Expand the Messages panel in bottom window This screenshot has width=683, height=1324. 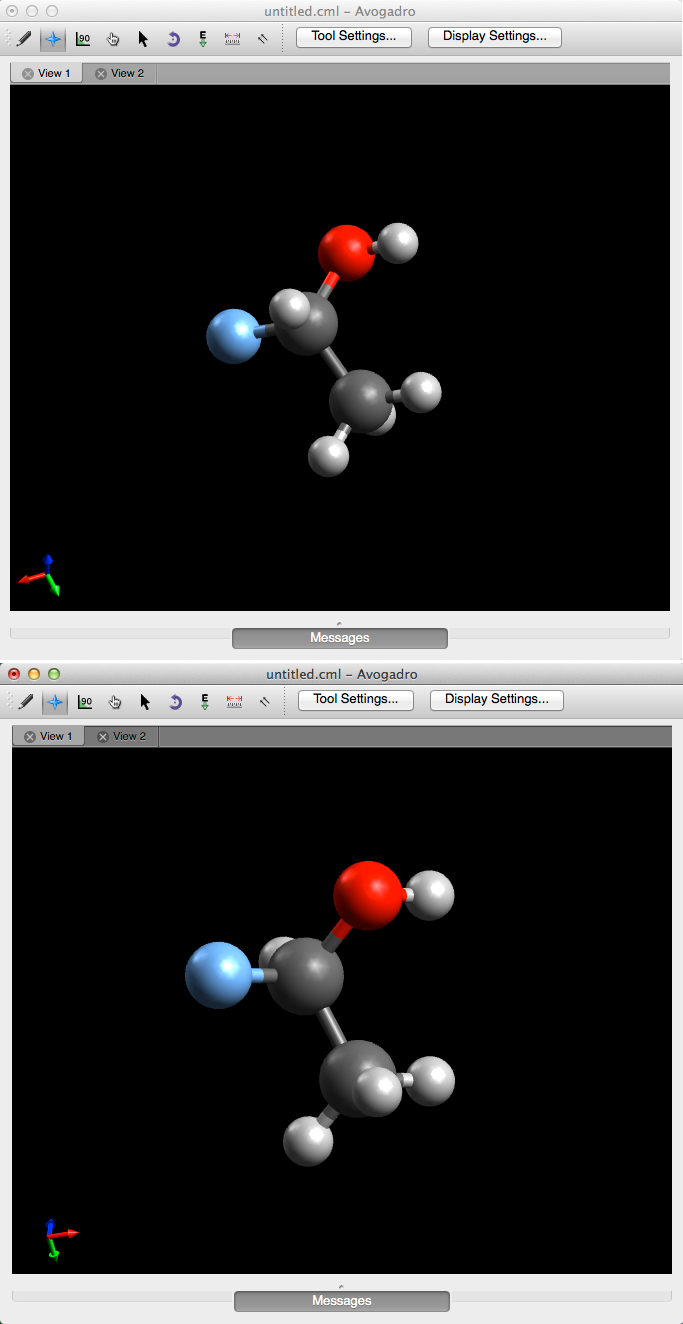pos(342,1301)
